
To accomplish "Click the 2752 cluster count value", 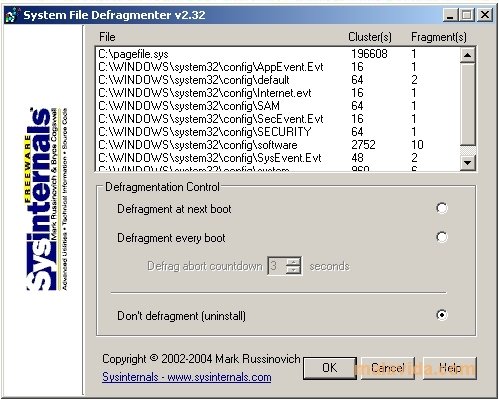I will (x=363, y=145).
